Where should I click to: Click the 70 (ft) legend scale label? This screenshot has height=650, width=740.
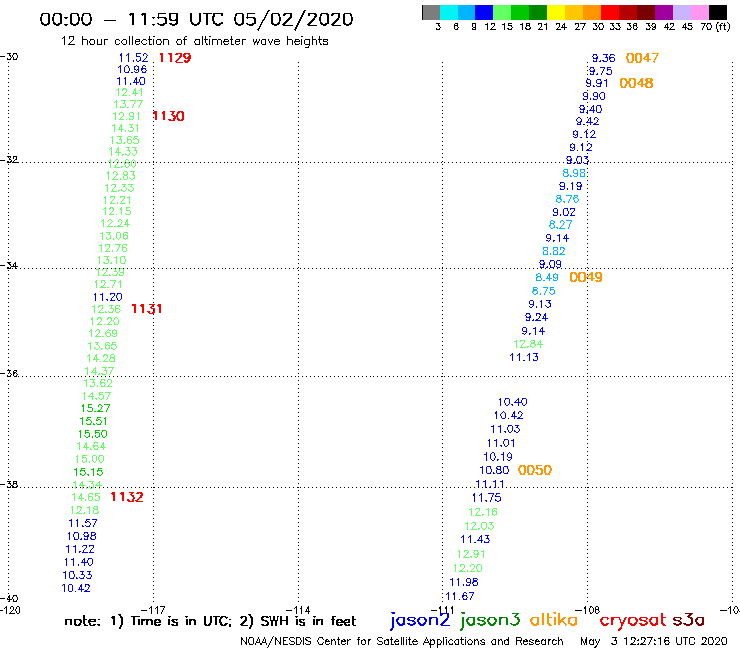pos(715,27)
